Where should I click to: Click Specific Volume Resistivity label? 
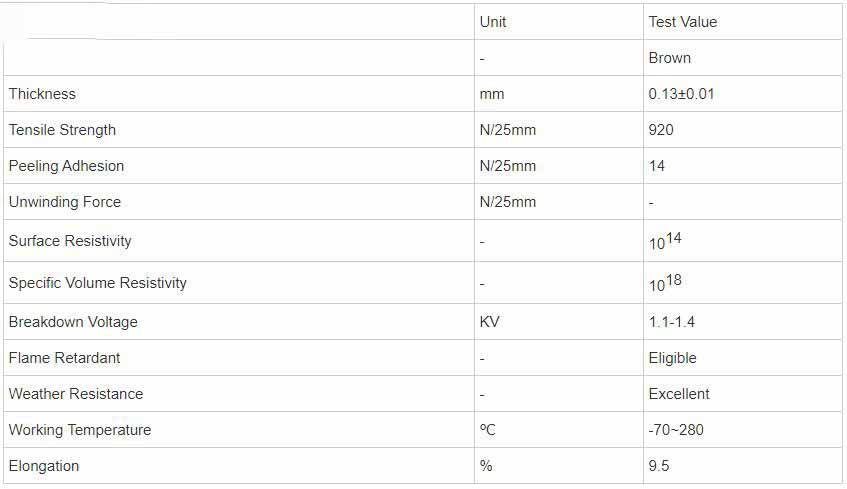97,283
